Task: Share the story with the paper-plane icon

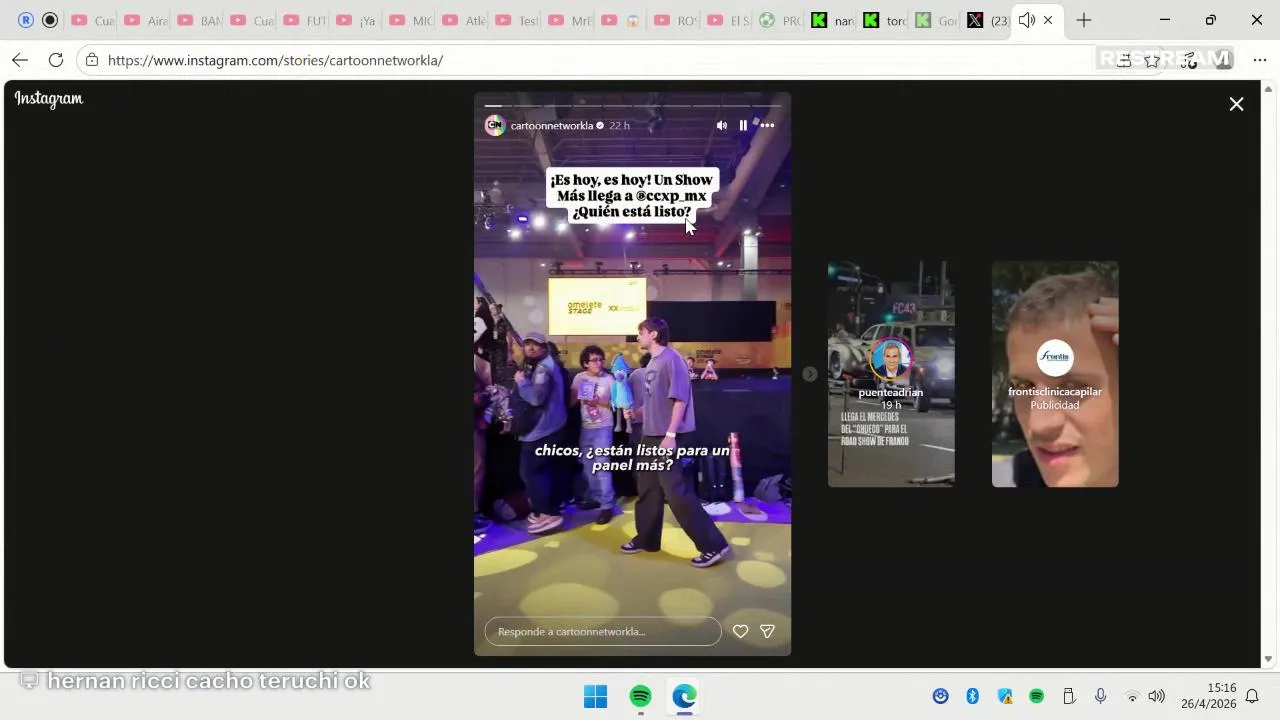Action: pyautogui.click(x=768, y=631)
